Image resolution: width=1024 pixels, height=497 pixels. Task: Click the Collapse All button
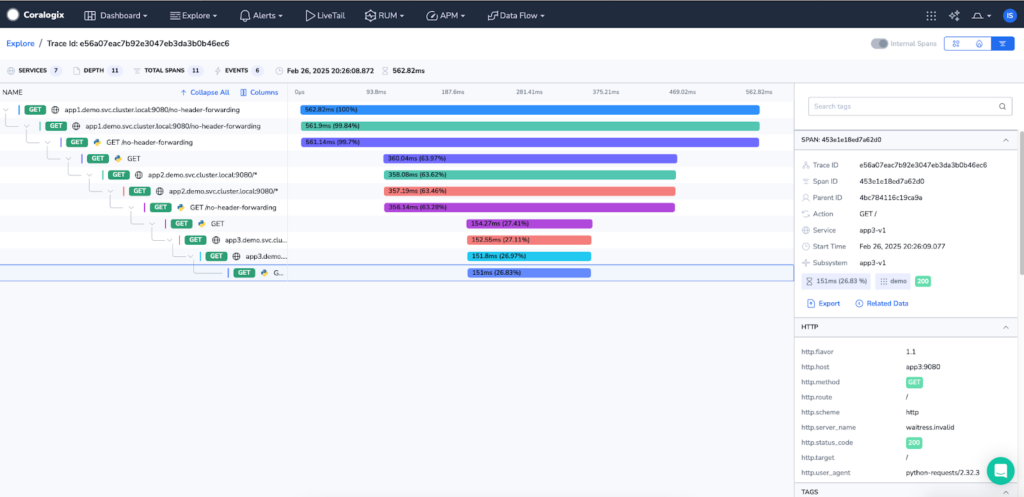coord(205,92)
